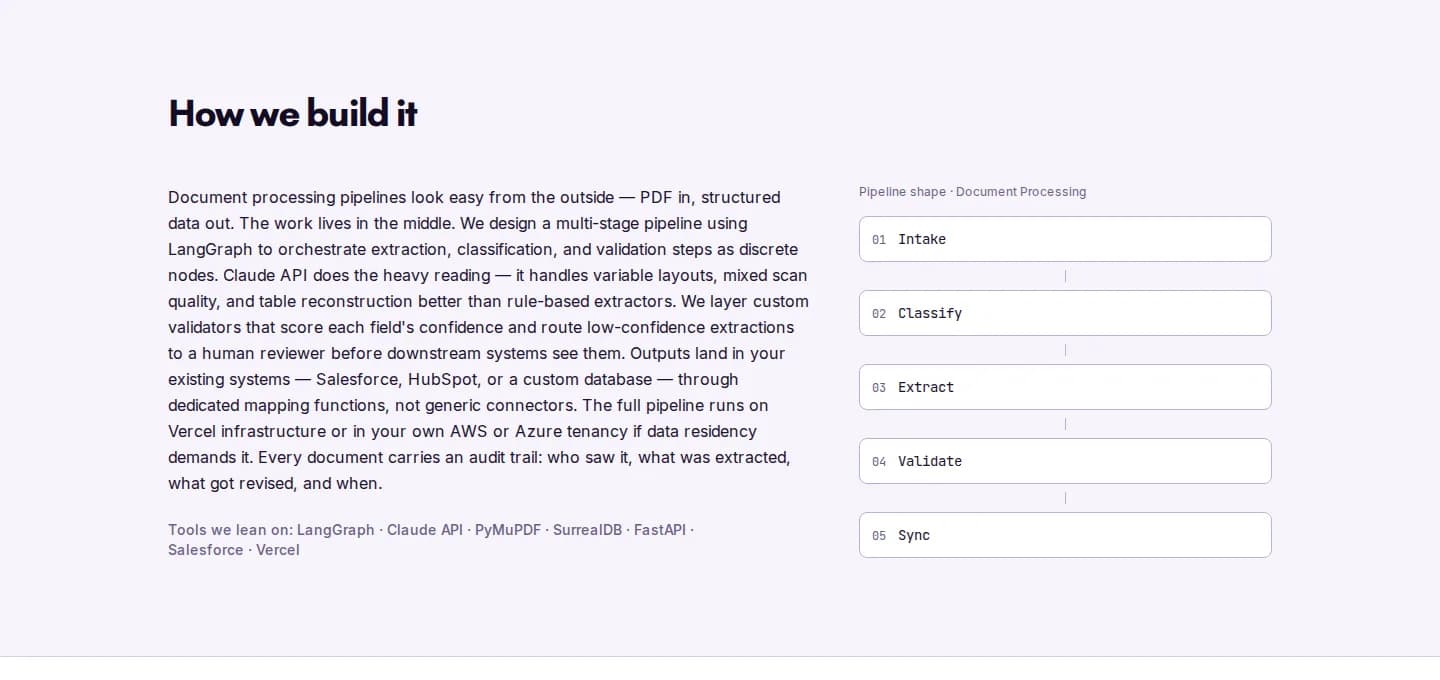Click the connector line between Intake and Classify

click(x=1065, y=276)
